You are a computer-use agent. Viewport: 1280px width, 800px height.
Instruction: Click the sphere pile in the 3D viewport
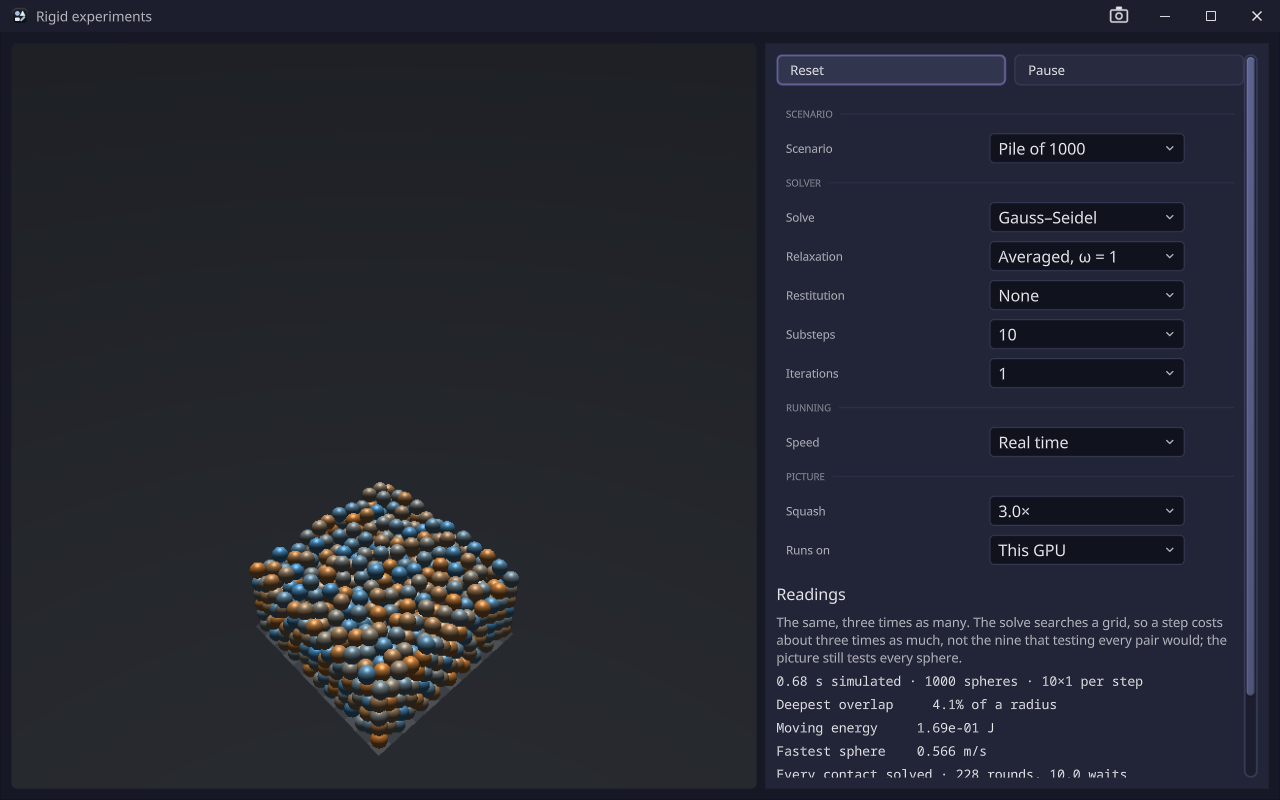coord(383,617)
